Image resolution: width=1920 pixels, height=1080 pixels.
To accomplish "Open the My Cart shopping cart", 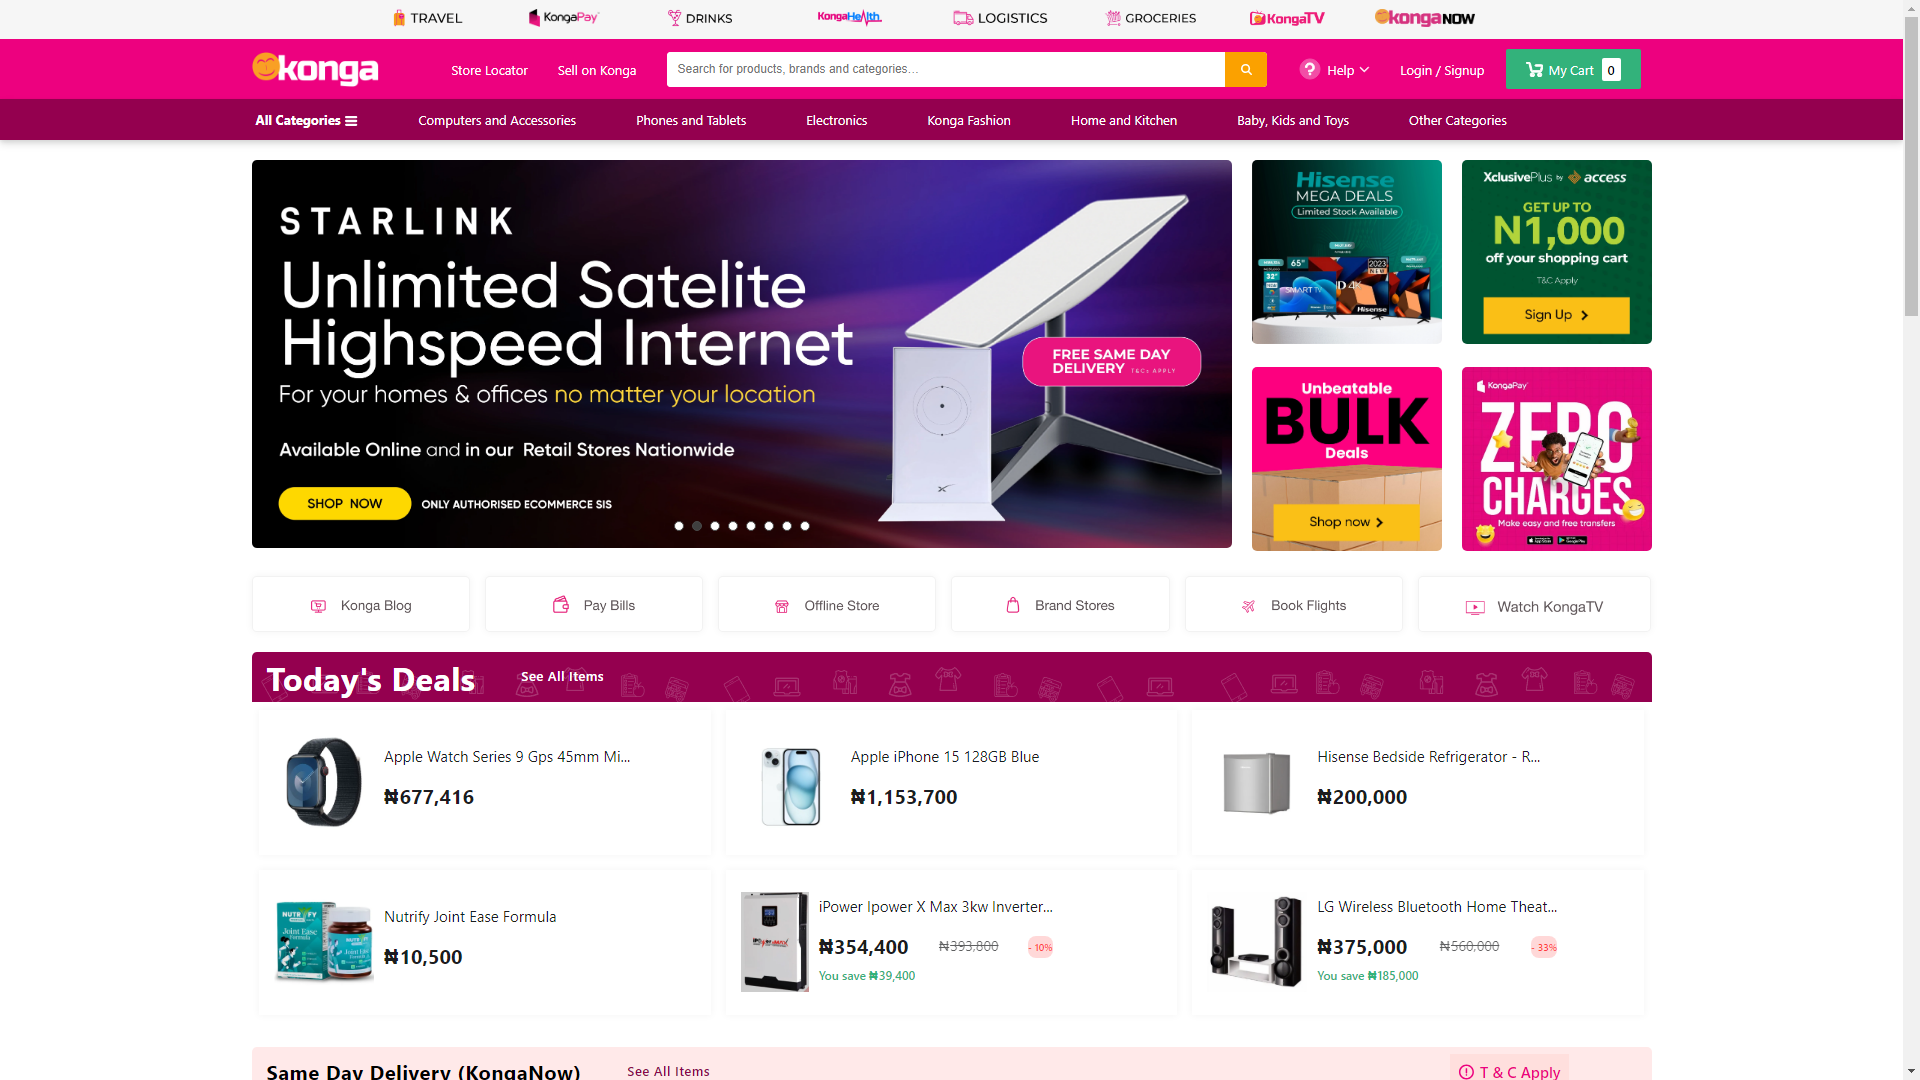I will [x=1572, y=69].
